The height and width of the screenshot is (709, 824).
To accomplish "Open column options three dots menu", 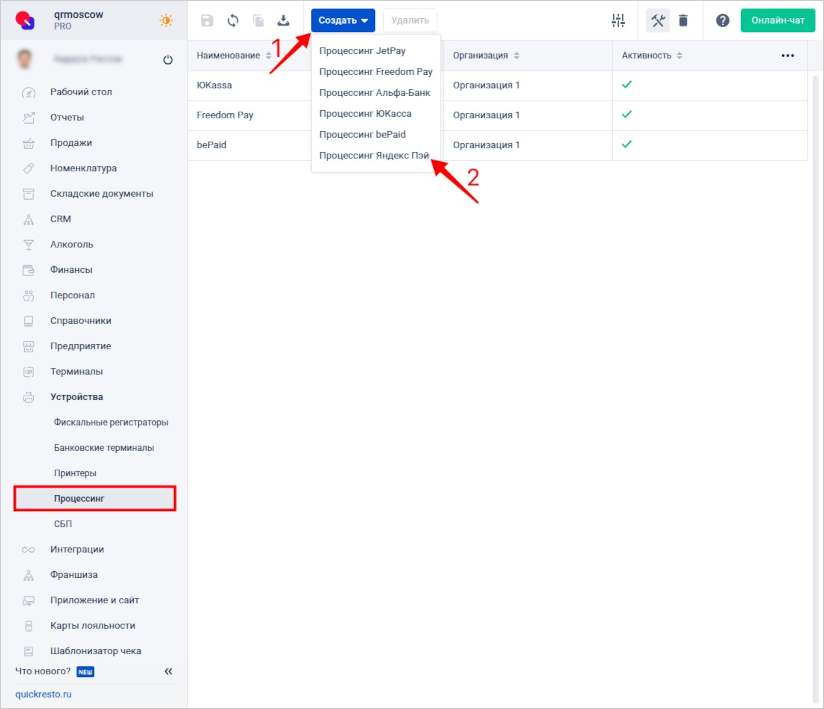I will point(787,56).
